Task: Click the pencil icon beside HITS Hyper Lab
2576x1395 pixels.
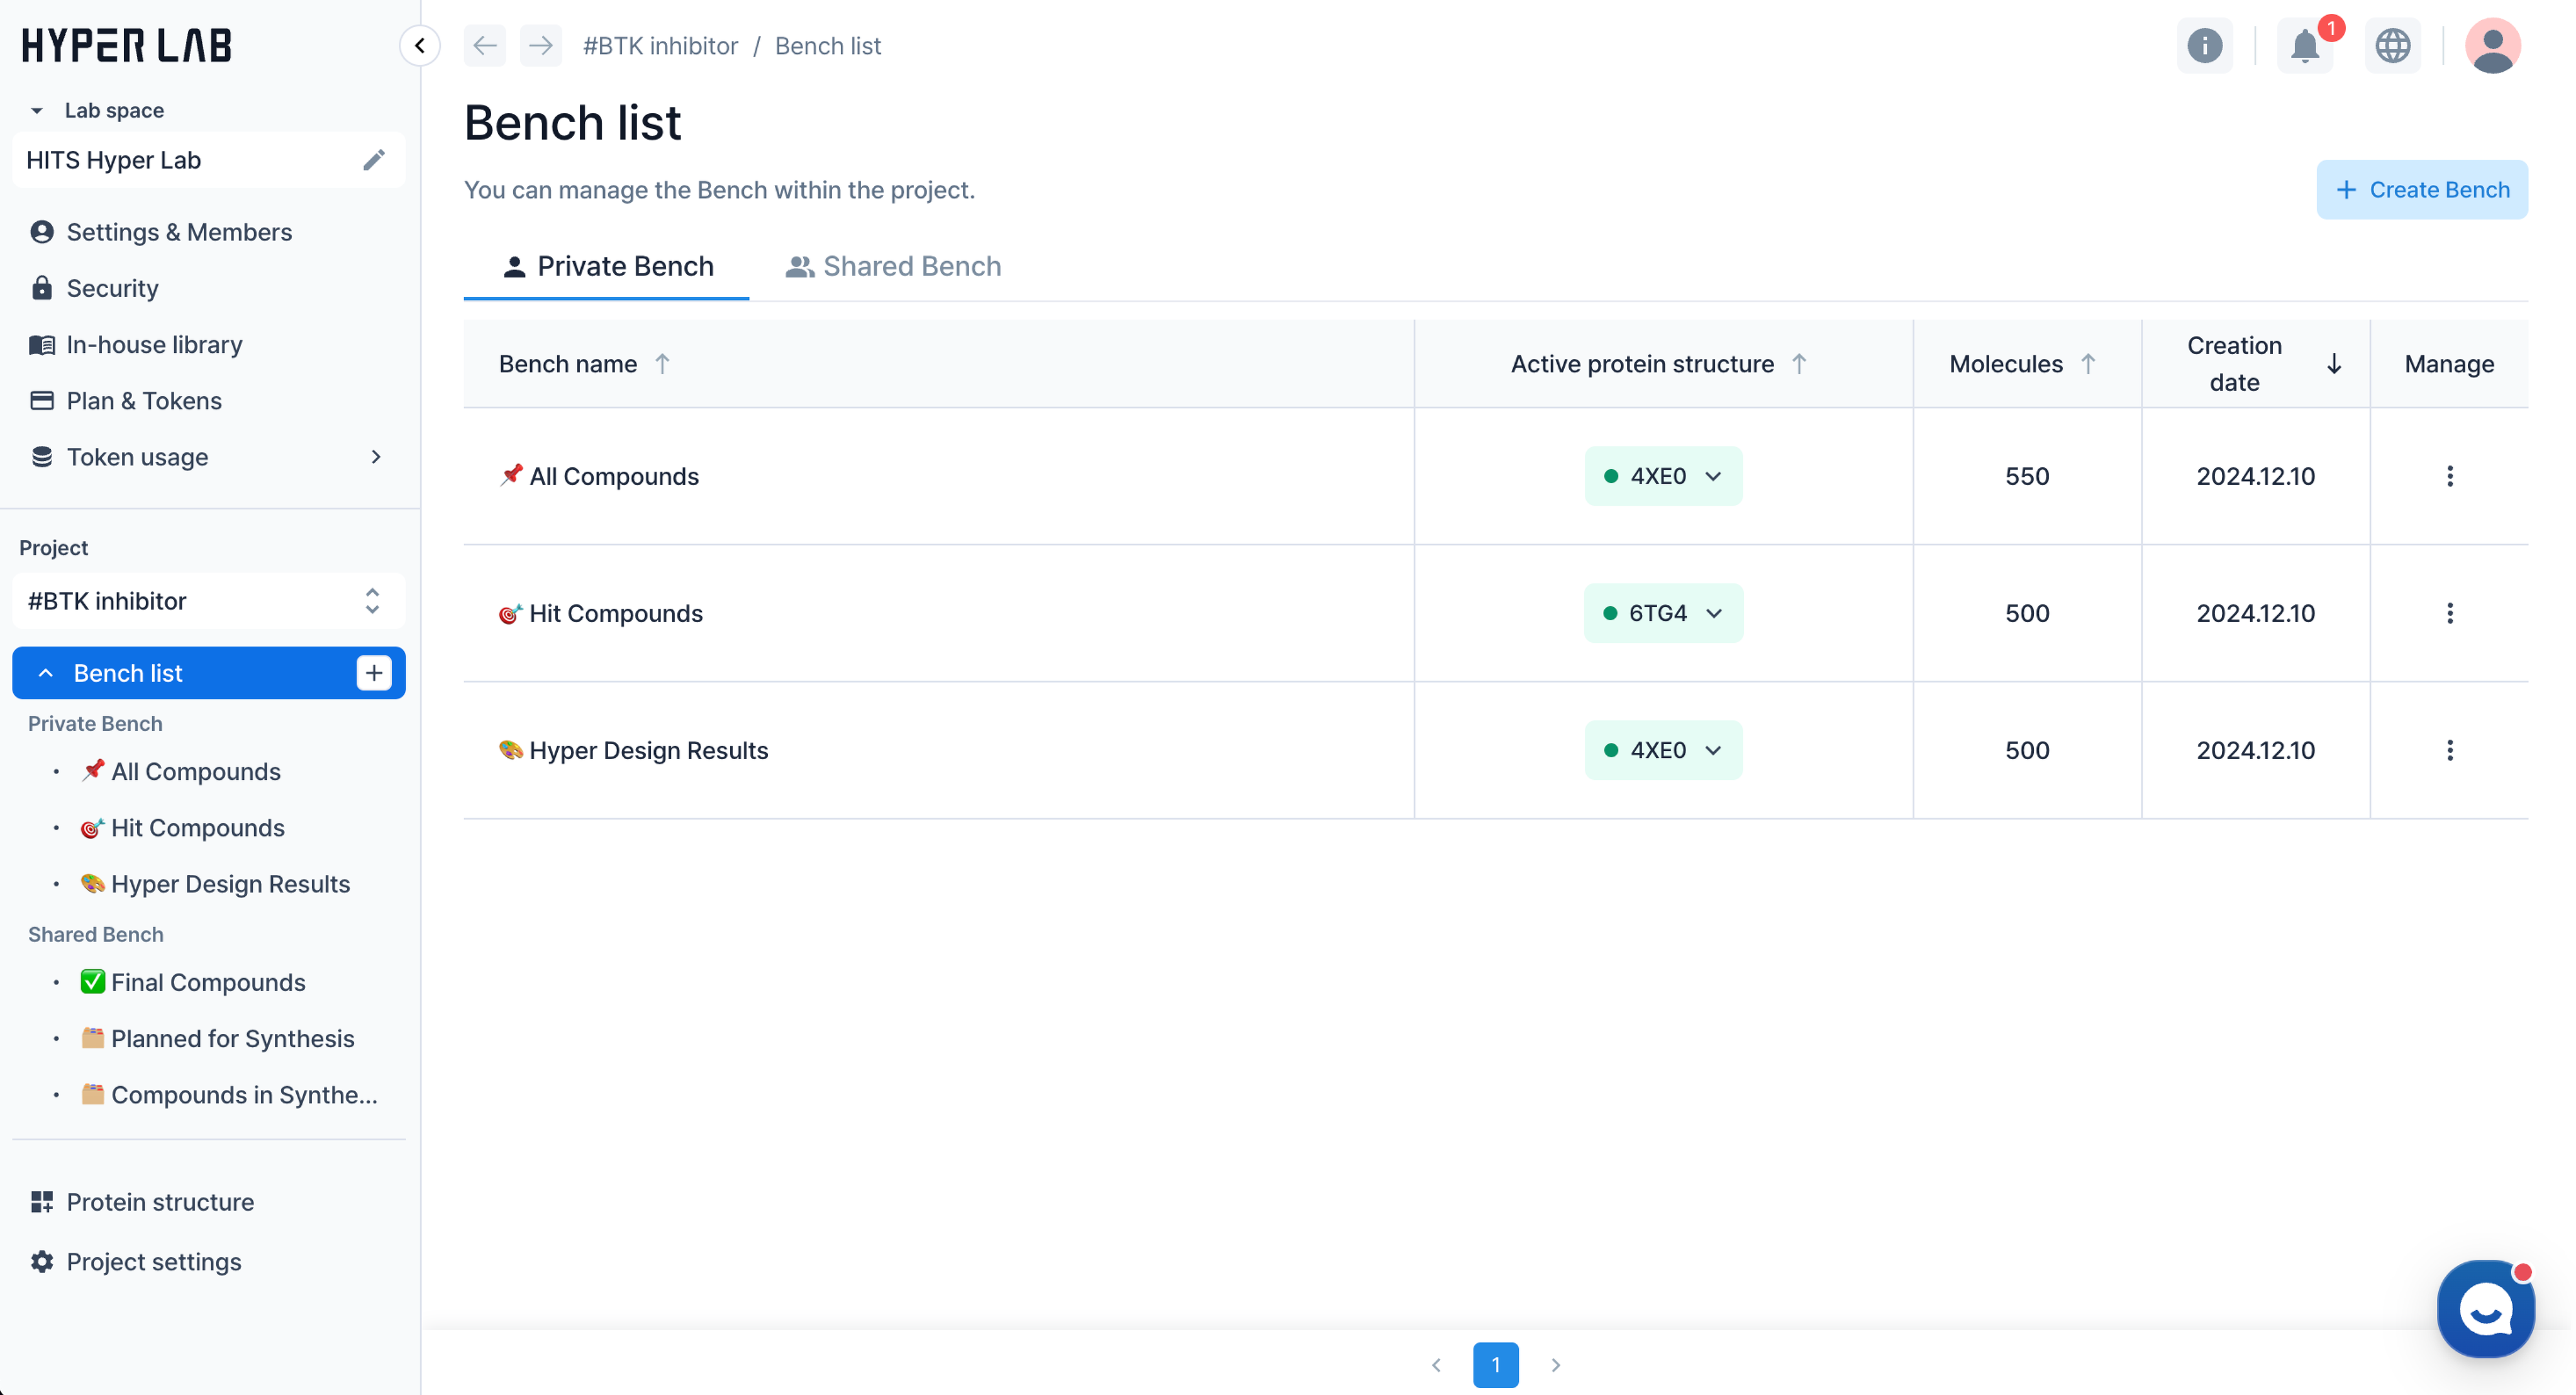Action: [374, 160]
